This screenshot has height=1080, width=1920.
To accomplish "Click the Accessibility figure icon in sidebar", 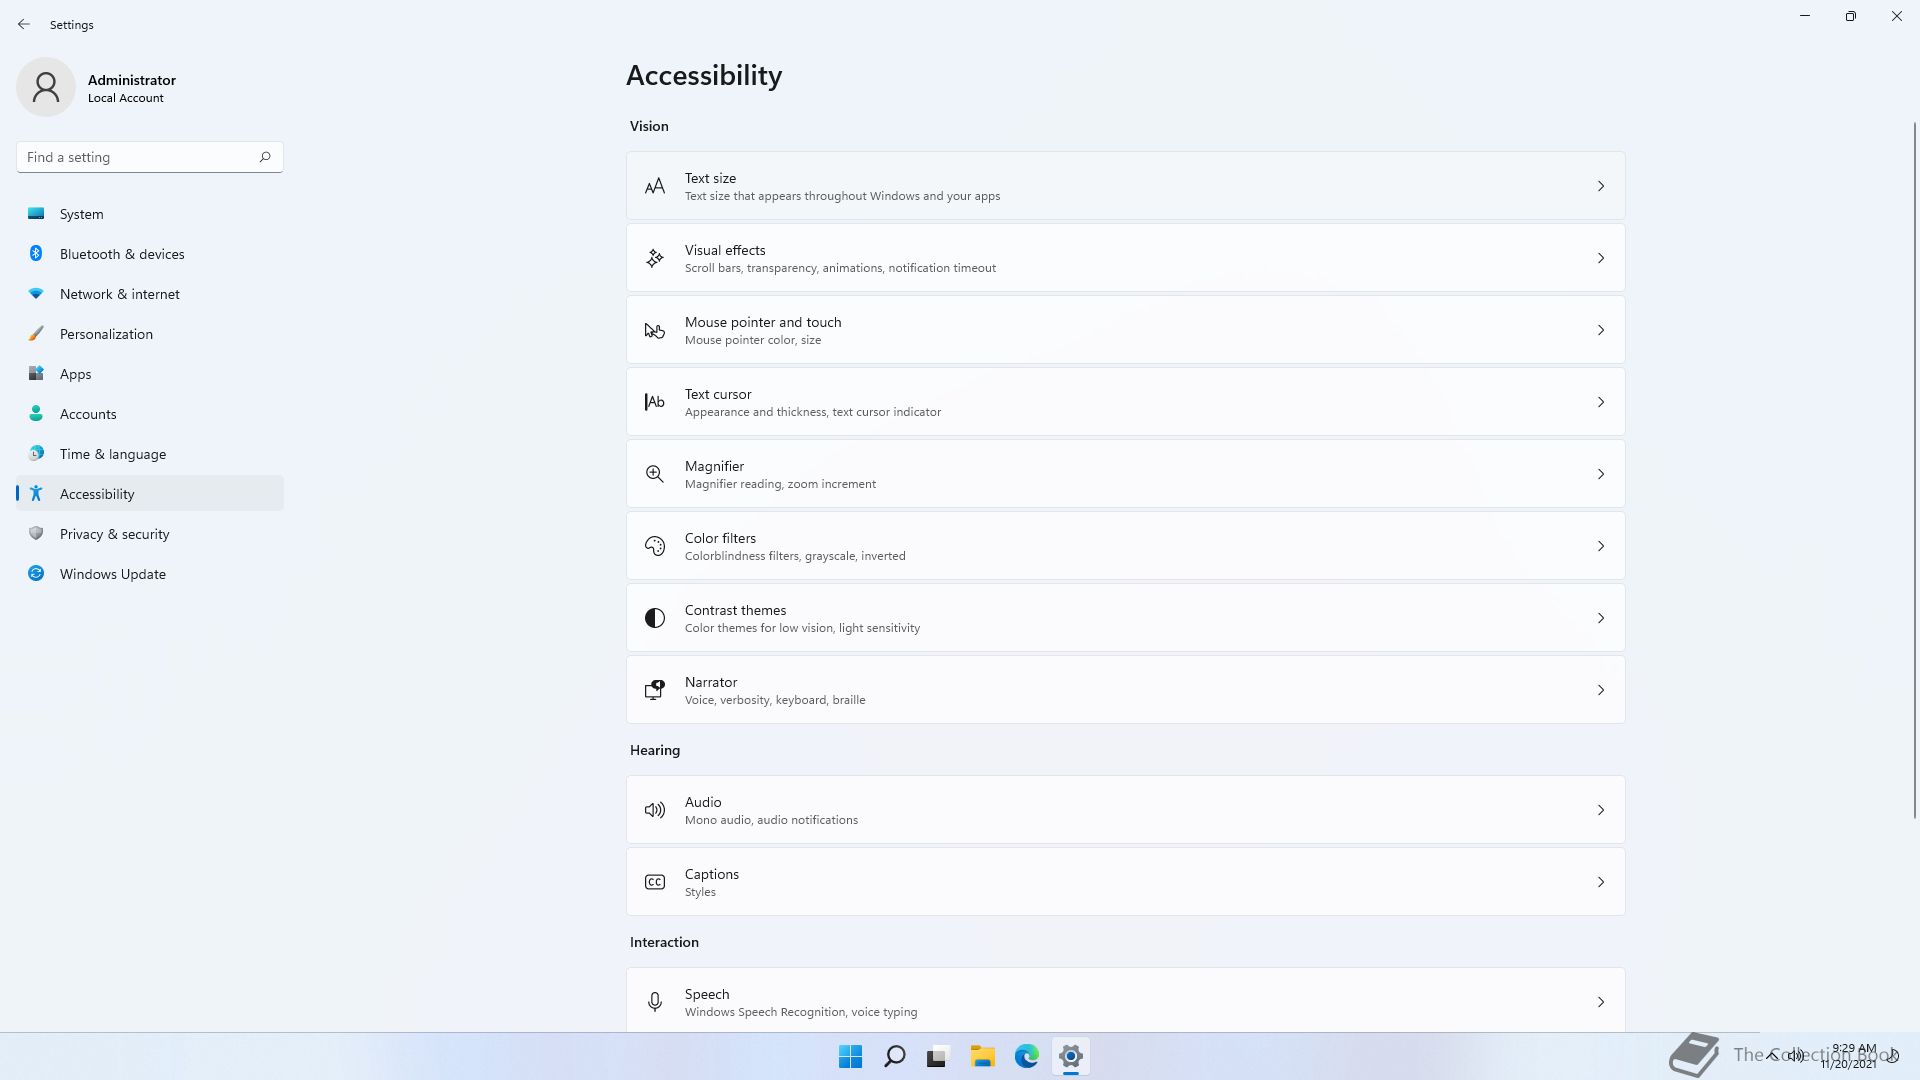I will (36, 493).
